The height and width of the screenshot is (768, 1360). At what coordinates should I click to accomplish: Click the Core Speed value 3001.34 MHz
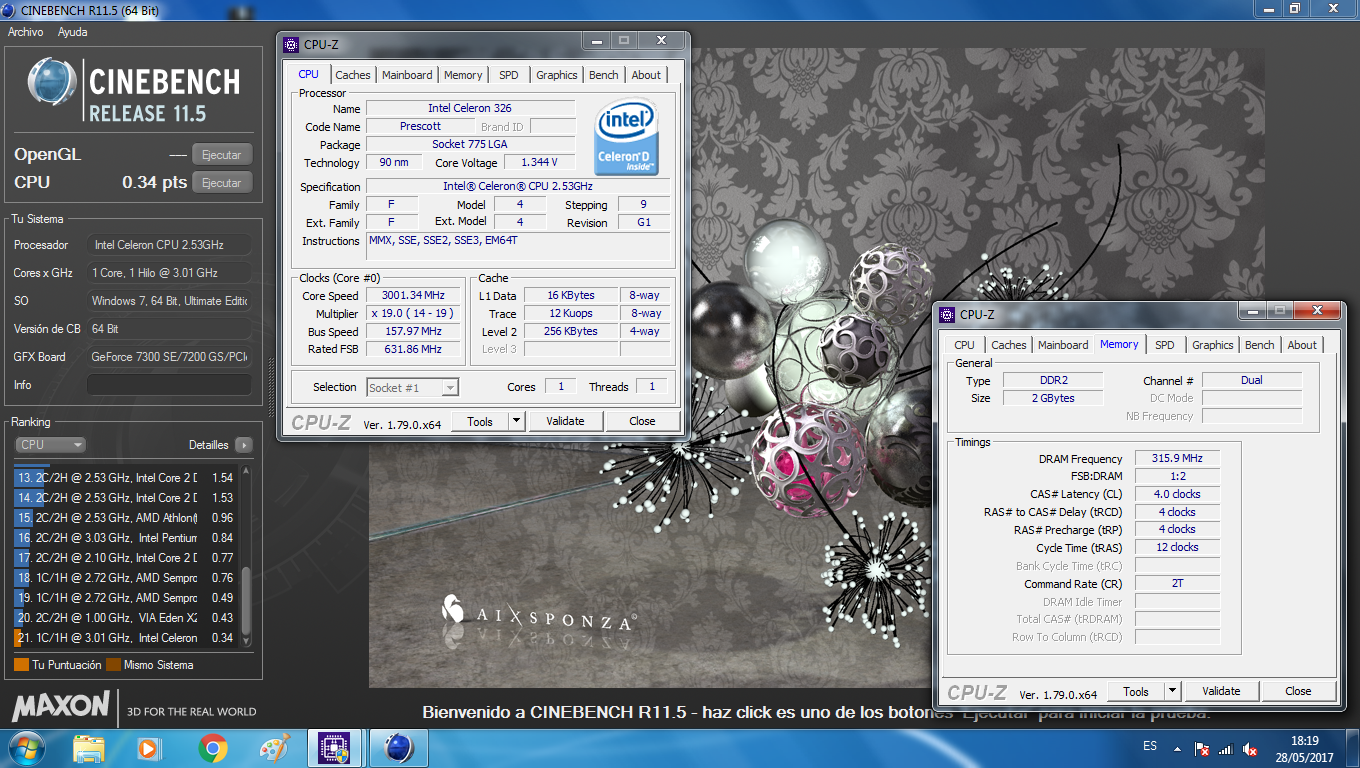[413, 295]
